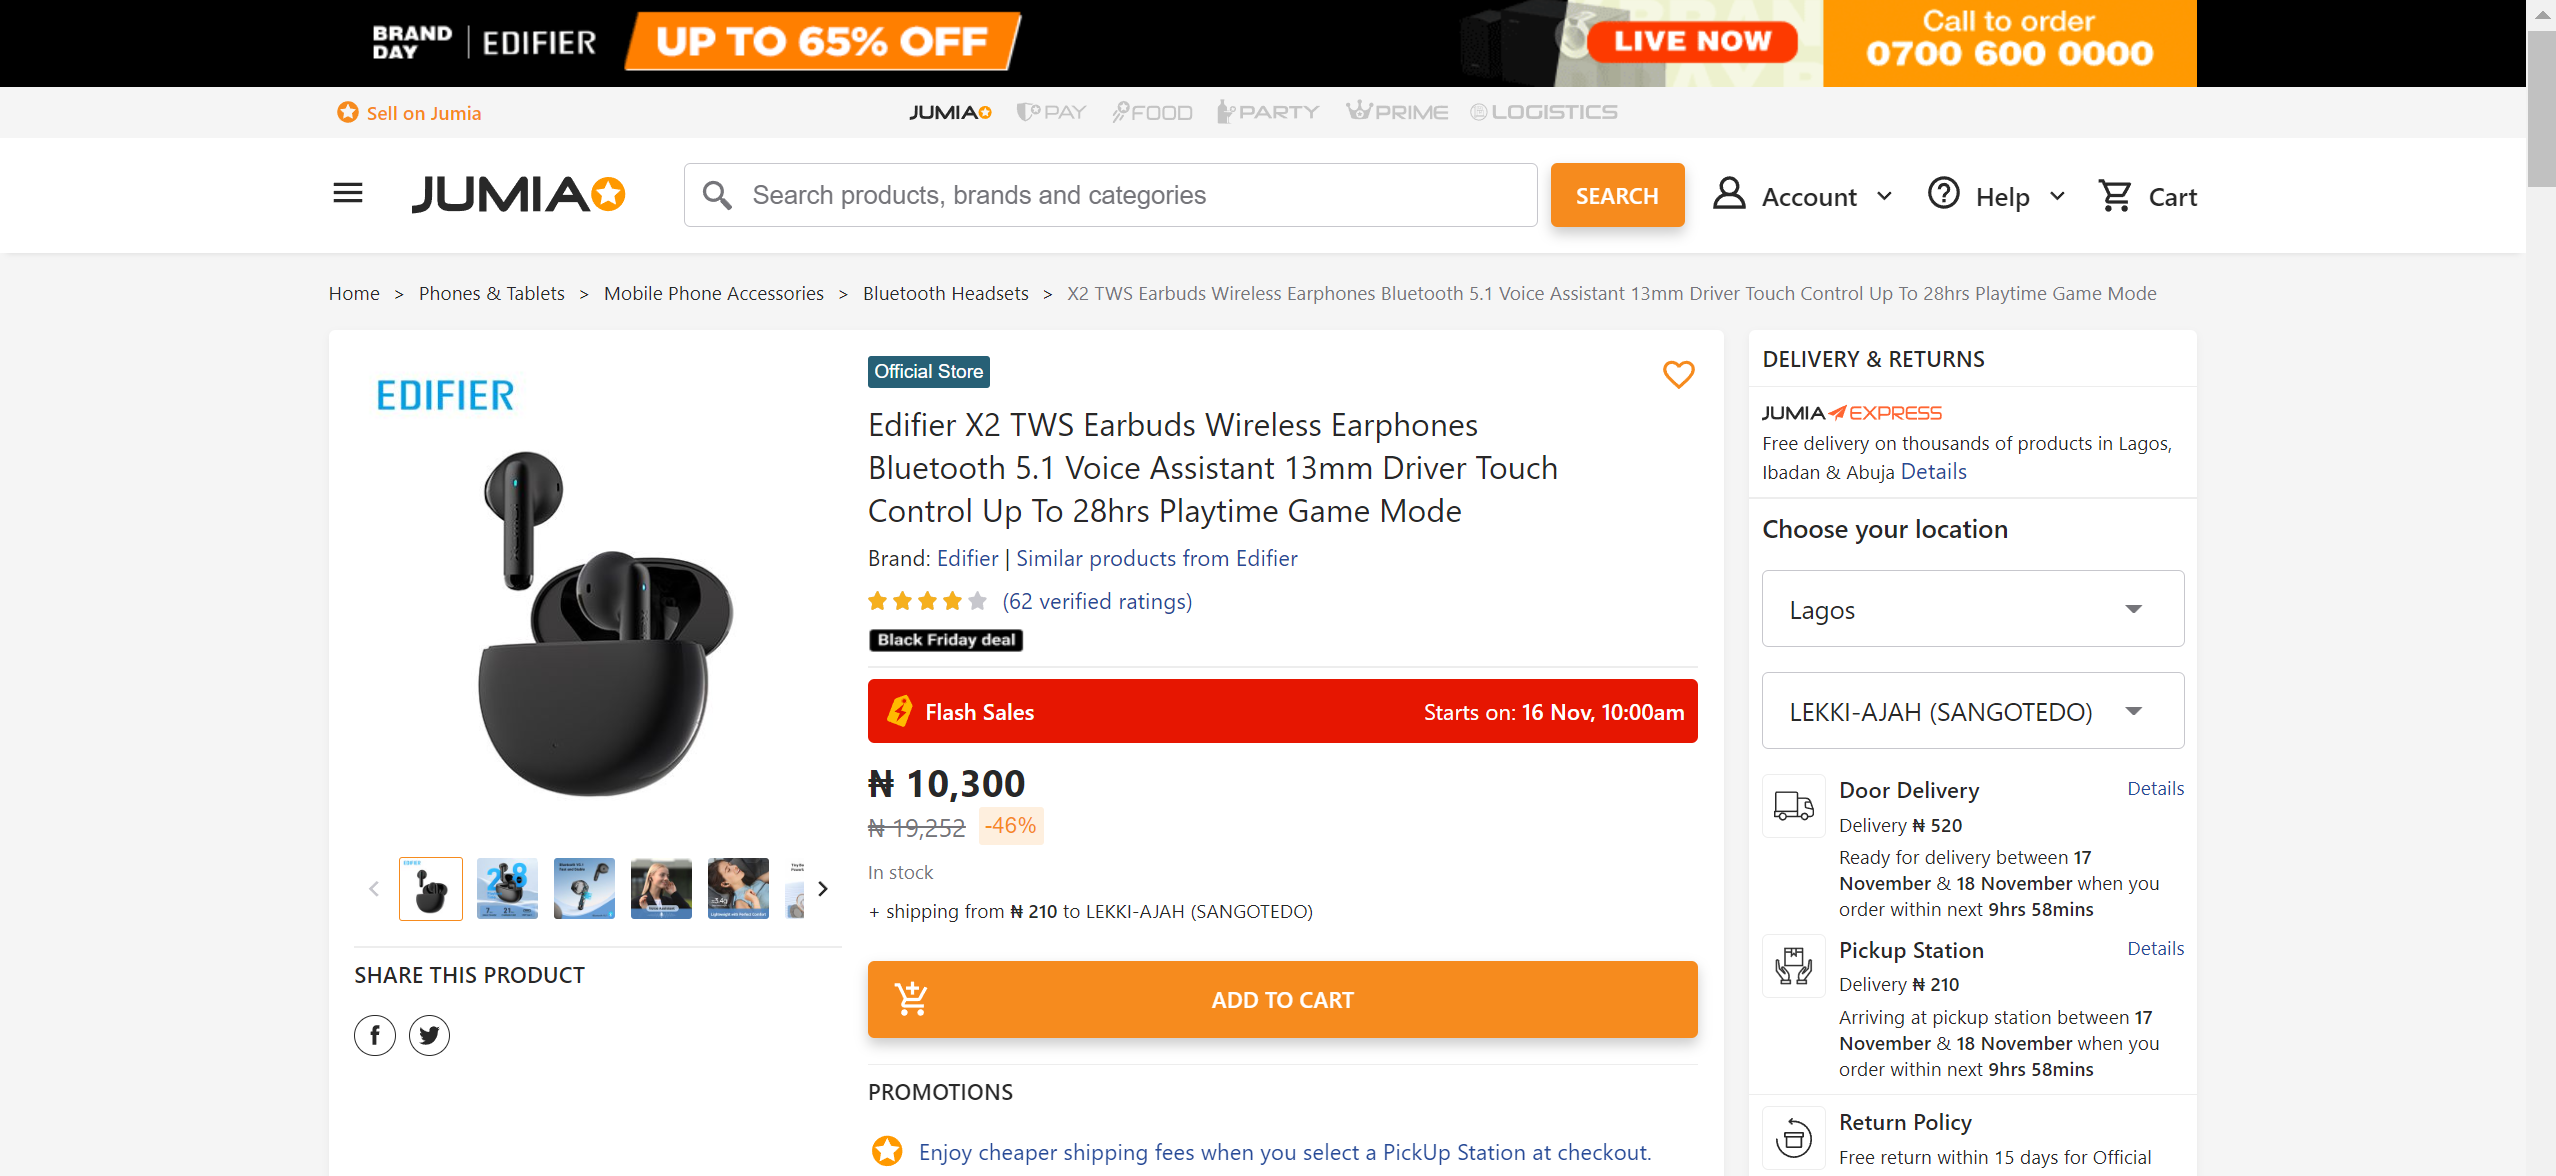Share product on Twitter
Image resolution: width=2556 pixels, height=1176 pixels.
pos(429,1035)
